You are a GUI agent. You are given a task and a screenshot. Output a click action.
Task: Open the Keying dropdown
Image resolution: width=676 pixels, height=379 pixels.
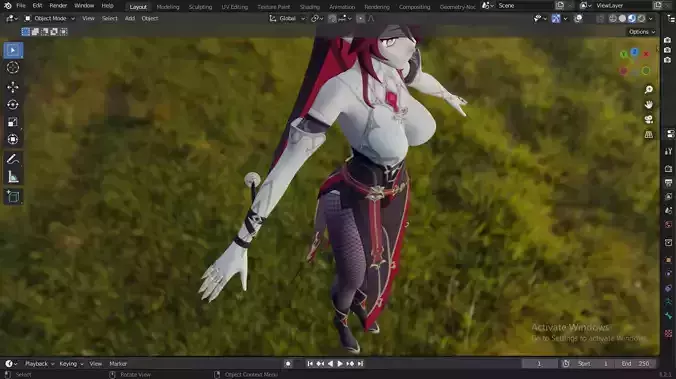pos(71,363)
